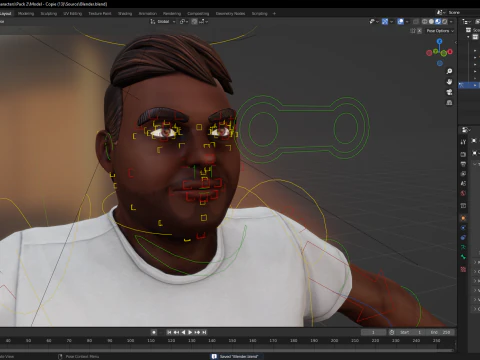
Task: Toggle auto keying record button
Action: [154, 332]
